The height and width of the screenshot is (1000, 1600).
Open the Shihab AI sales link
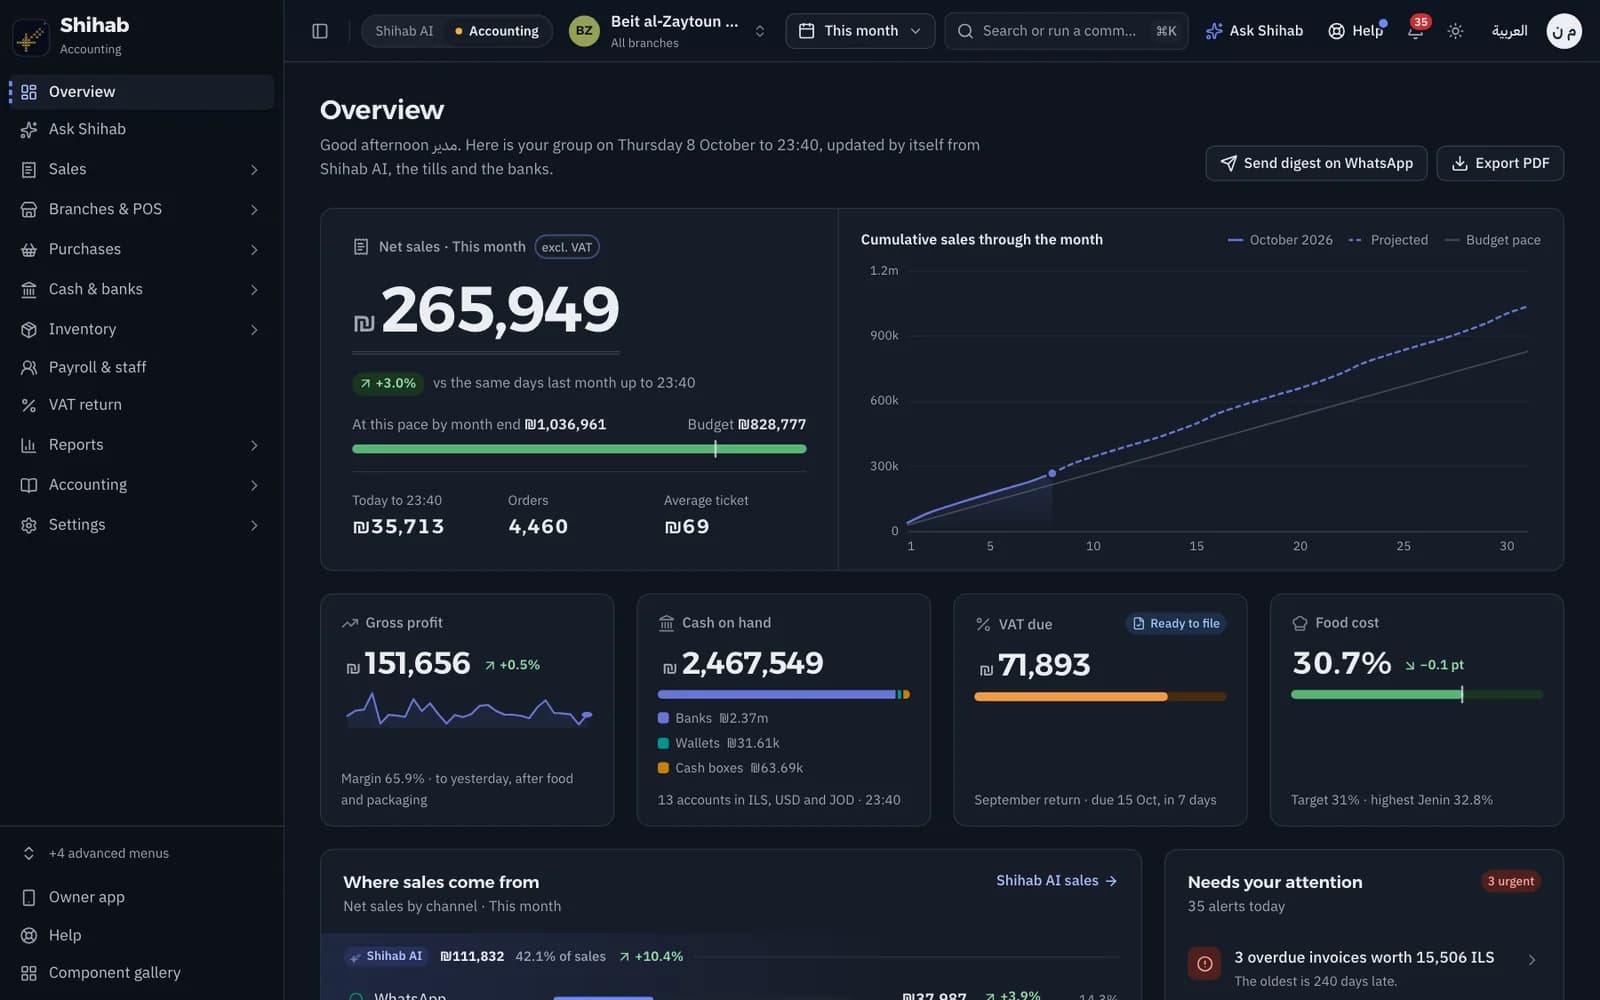click(1056, 880)
